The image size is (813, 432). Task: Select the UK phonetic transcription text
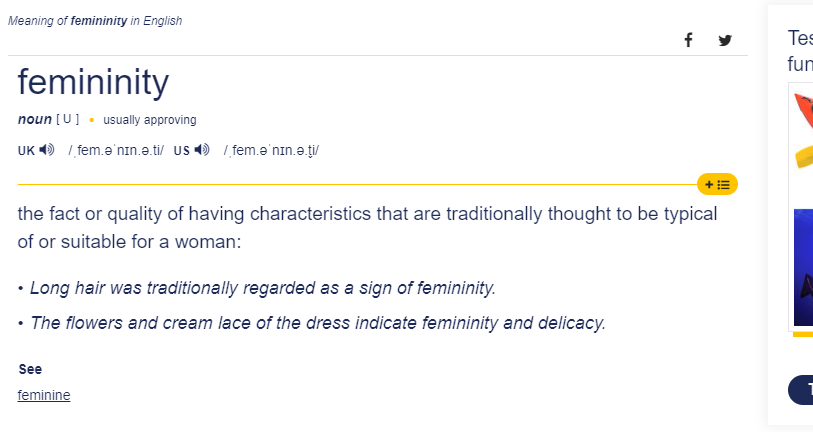coord(116,150)
